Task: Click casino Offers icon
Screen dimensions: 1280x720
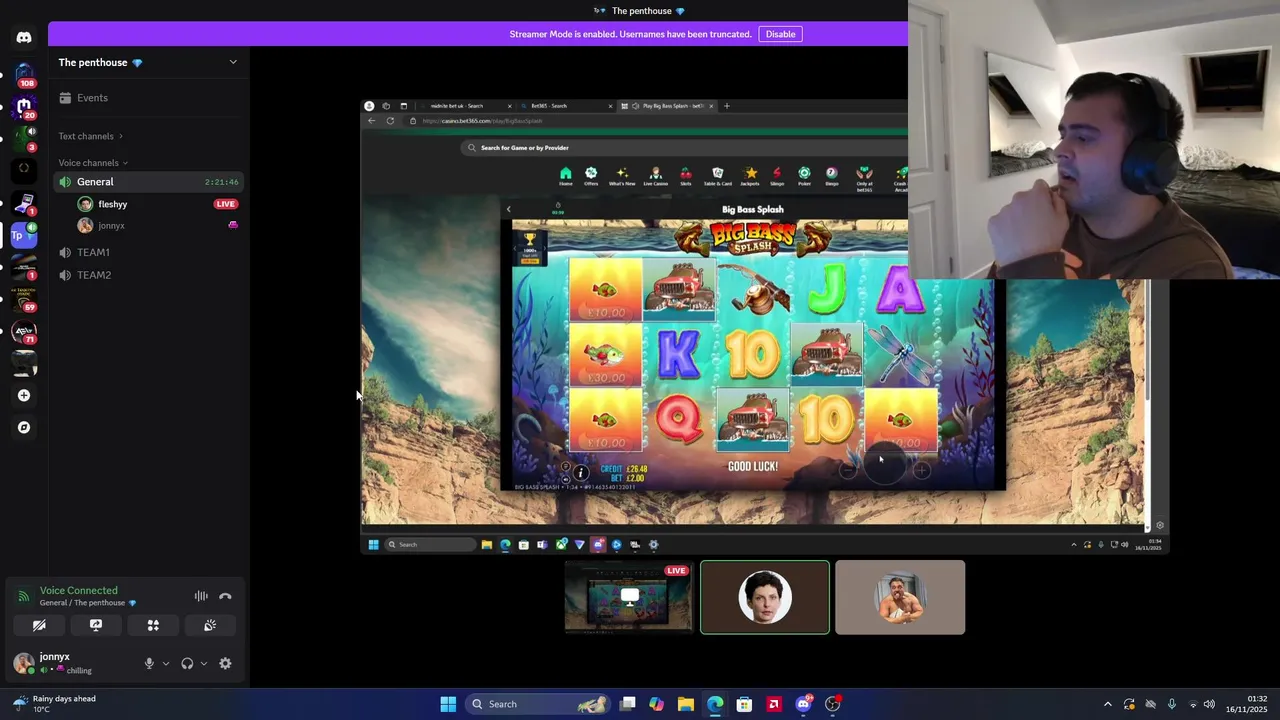Action: (591, 176)
